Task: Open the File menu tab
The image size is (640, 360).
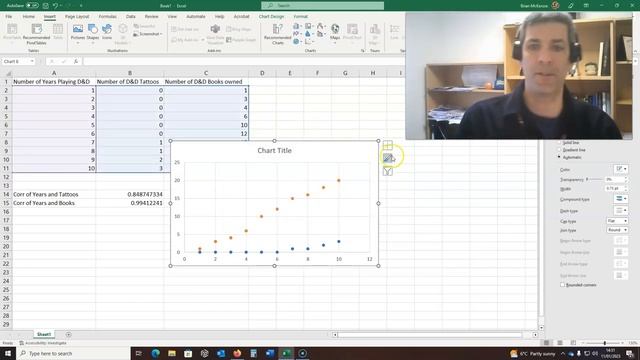Action: click(x=9, y=17)
